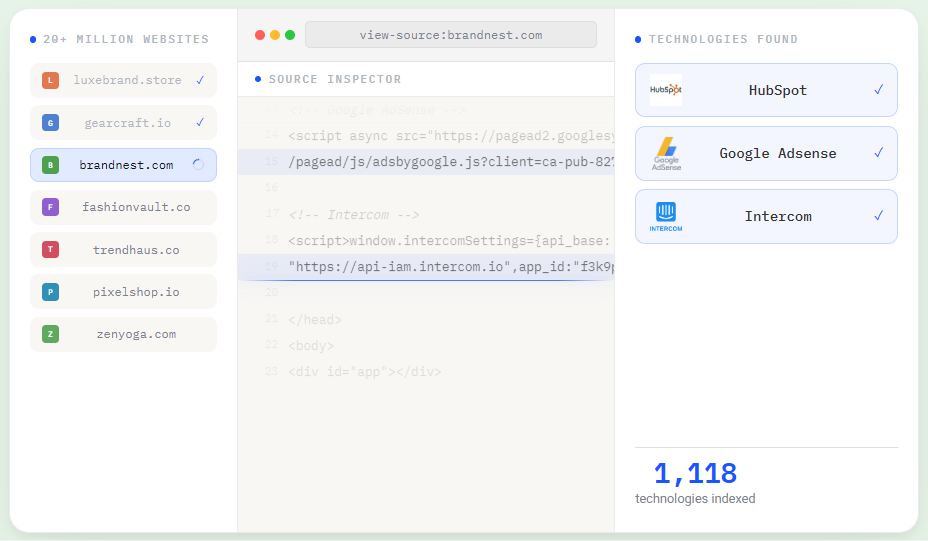Click the green B icon for brandnest.com
Screen dimensions: 928x541
[50, 165]
